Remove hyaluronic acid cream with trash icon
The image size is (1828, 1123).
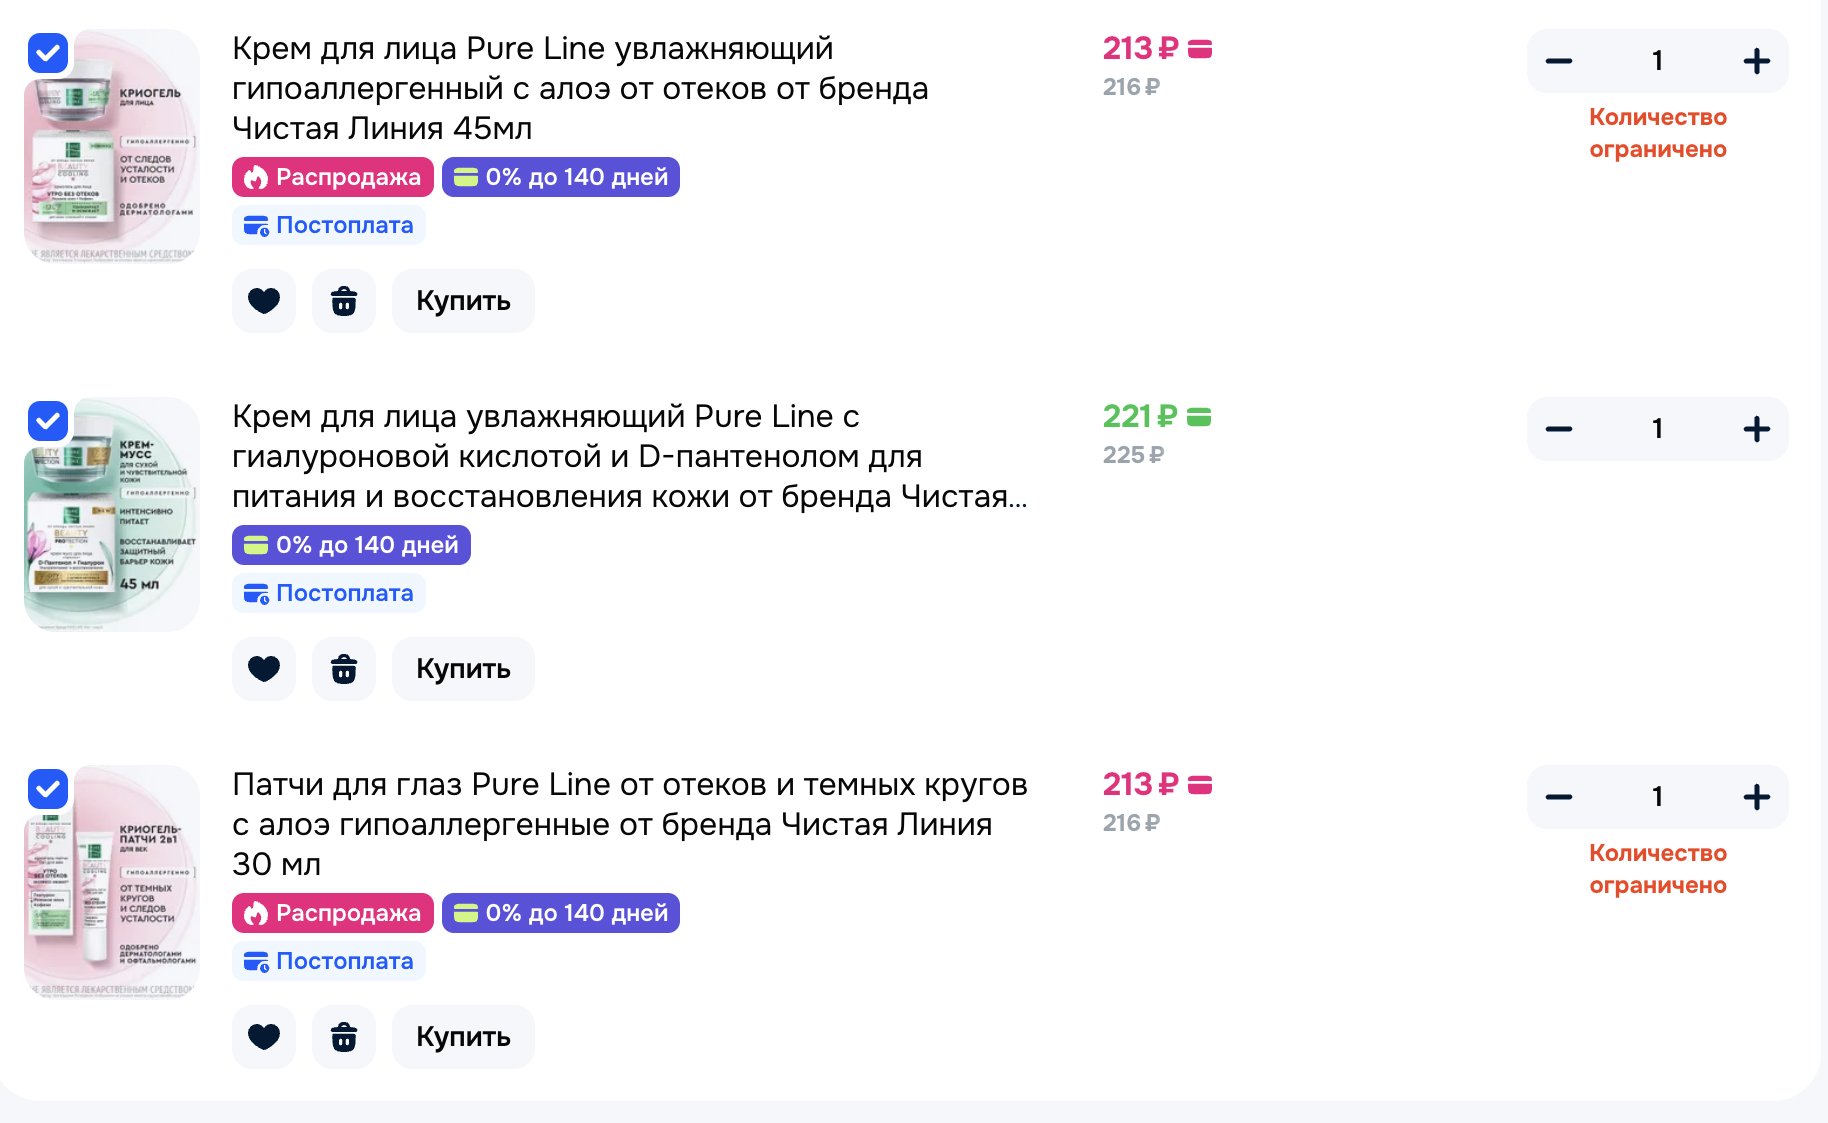coord(344,669)
